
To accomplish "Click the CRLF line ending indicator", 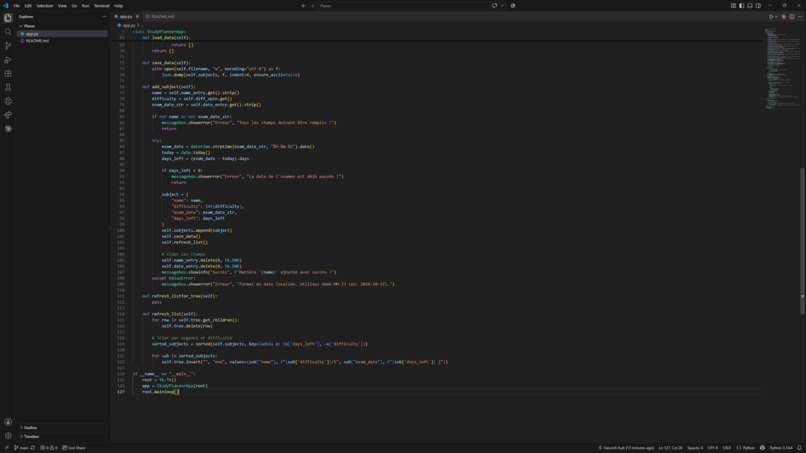I will [727, 448].
